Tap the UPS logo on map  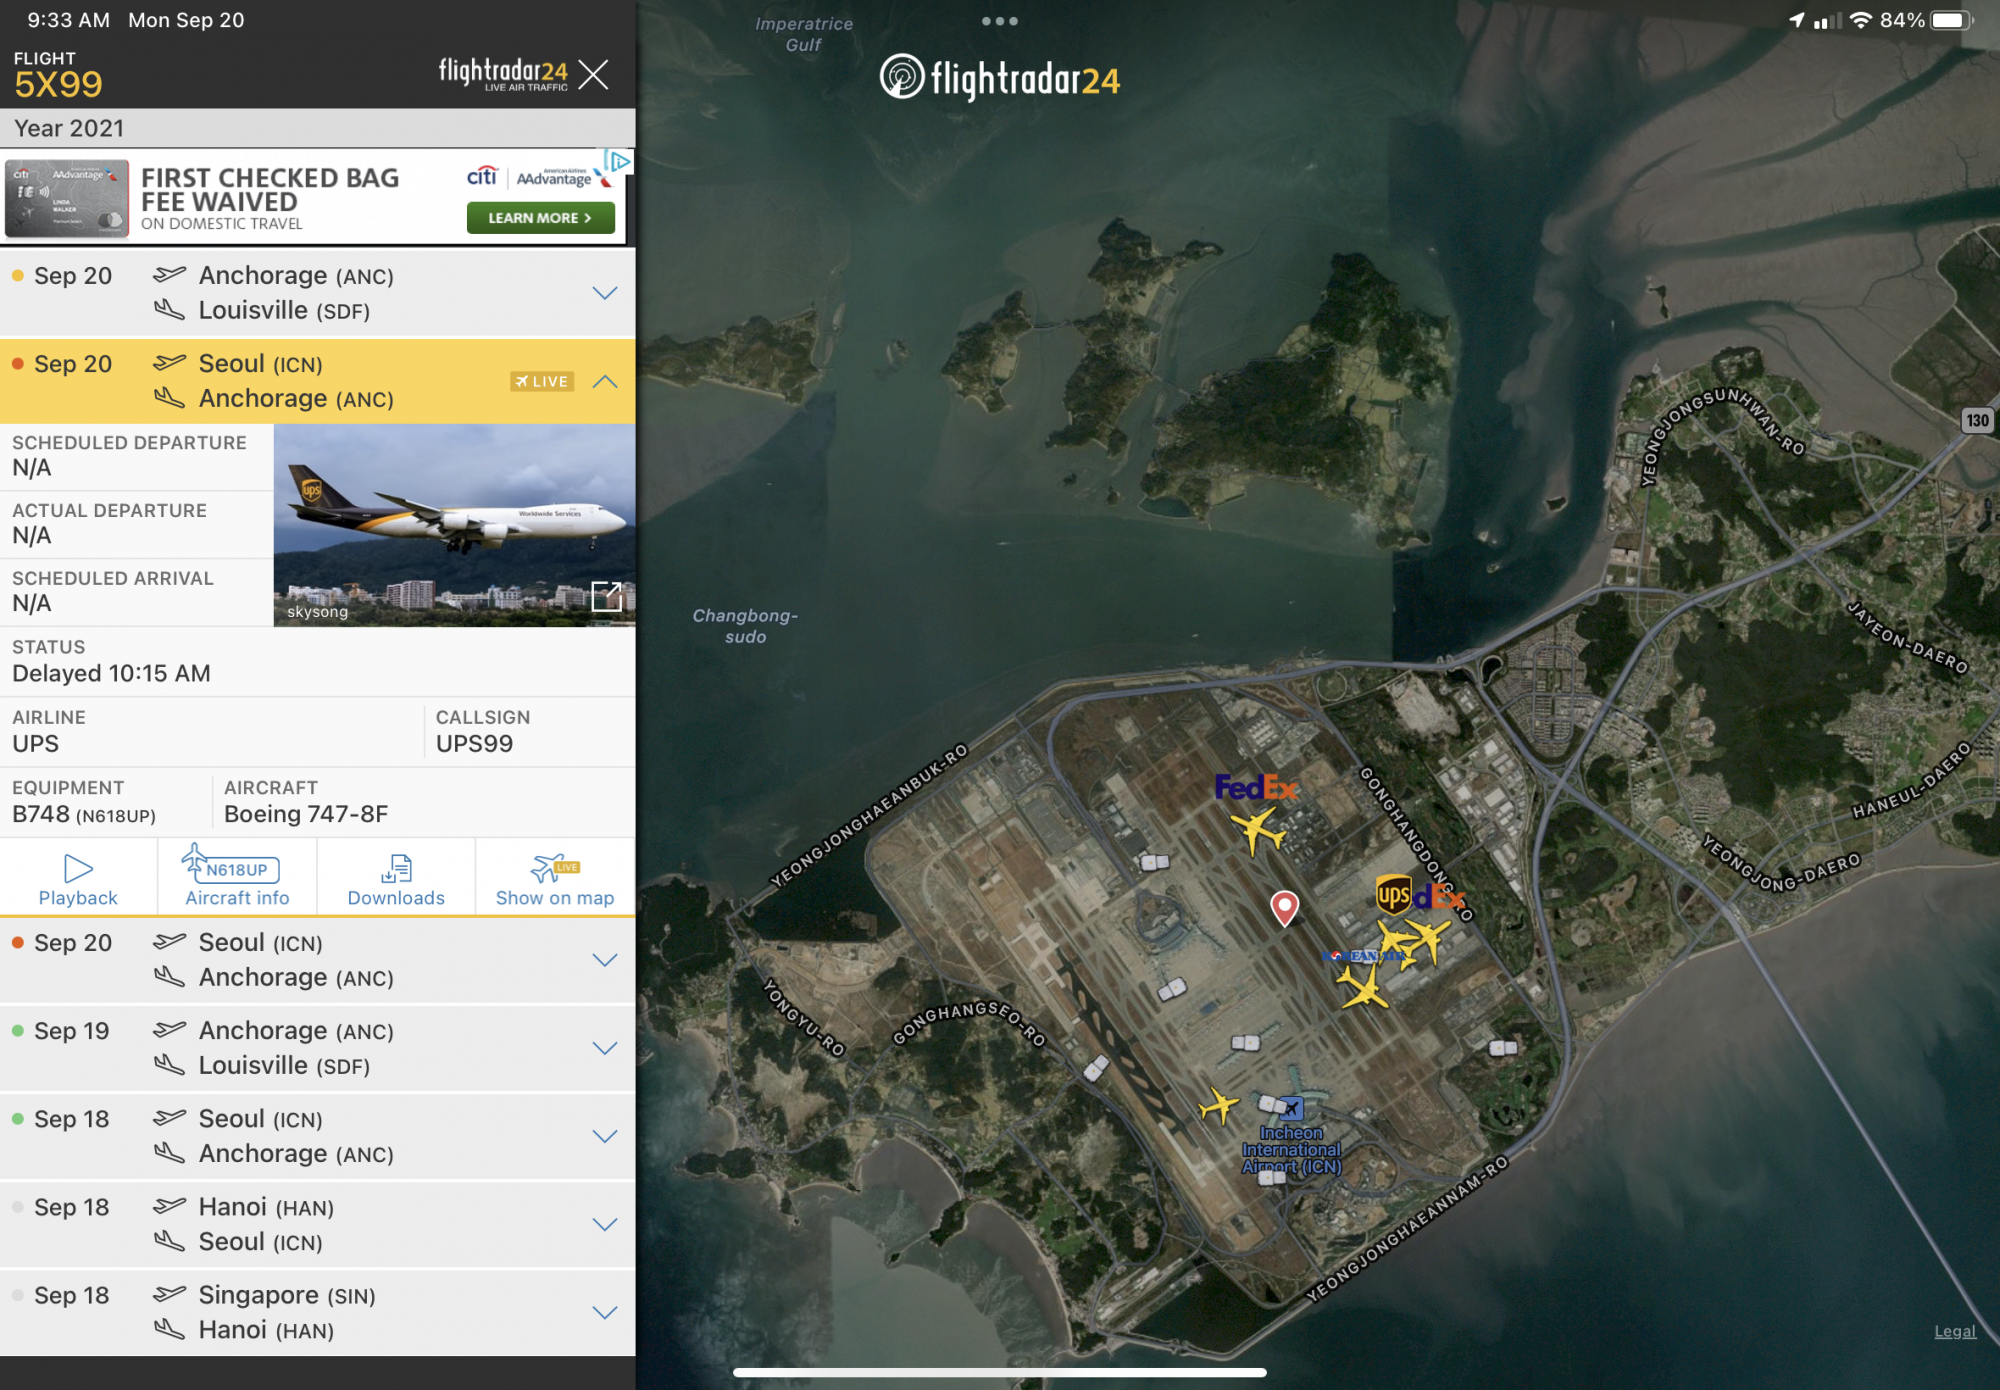[1393, 894]
